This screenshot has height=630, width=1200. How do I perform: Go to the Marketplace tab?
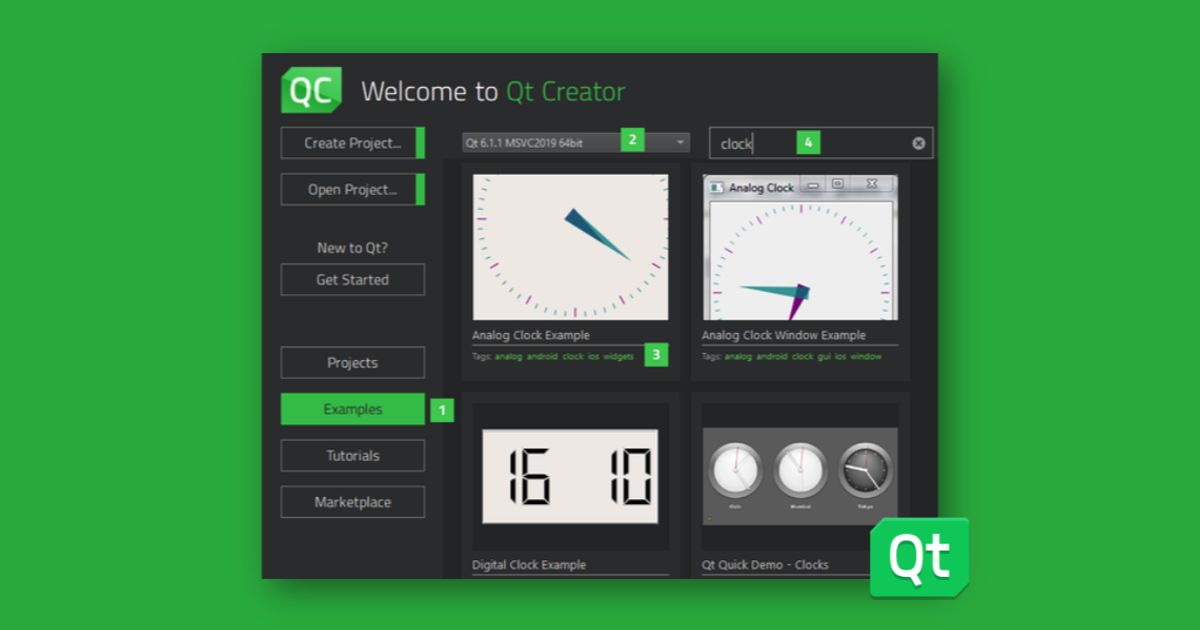tap(353, 502)
